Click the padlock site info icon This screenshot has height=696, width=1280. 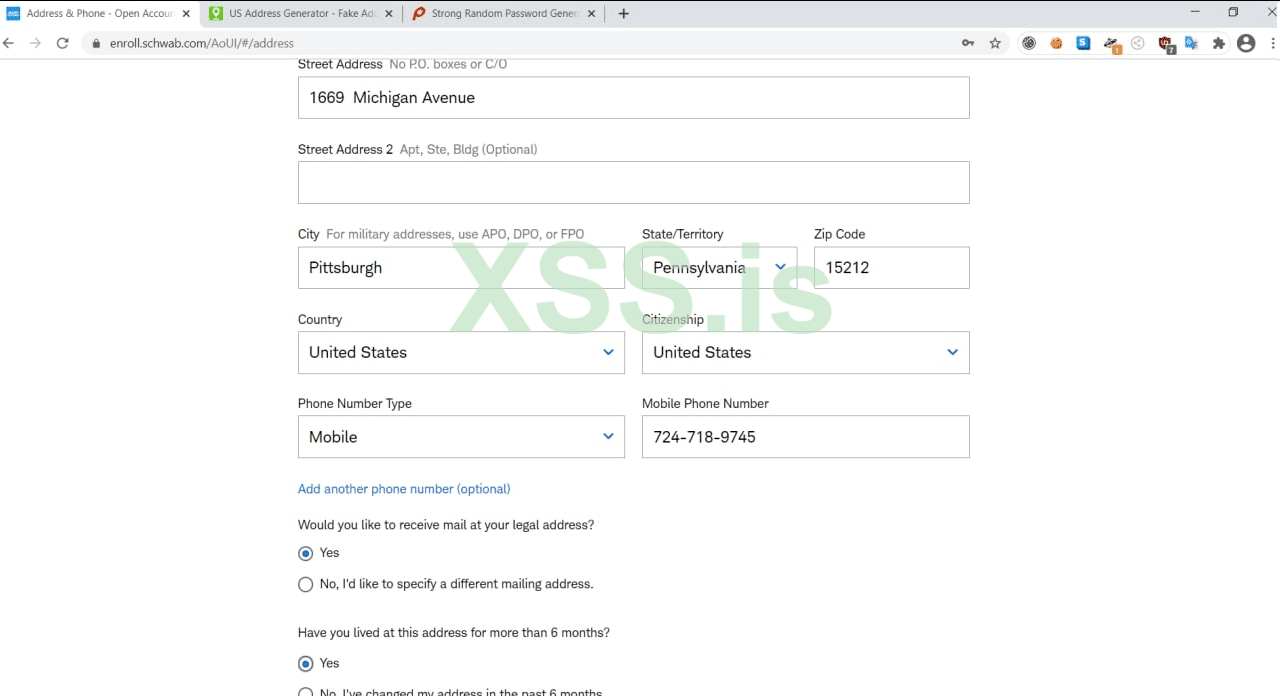point(96,43)
